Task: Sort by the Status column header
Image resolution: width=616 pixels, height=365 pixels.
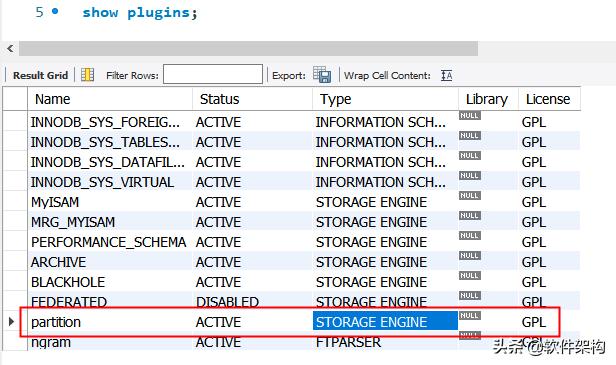Action: pyautogui.click(x=253, y=99)
